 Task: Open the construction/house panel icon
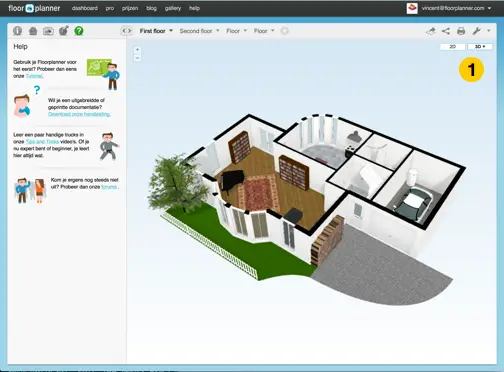[33, 31]
